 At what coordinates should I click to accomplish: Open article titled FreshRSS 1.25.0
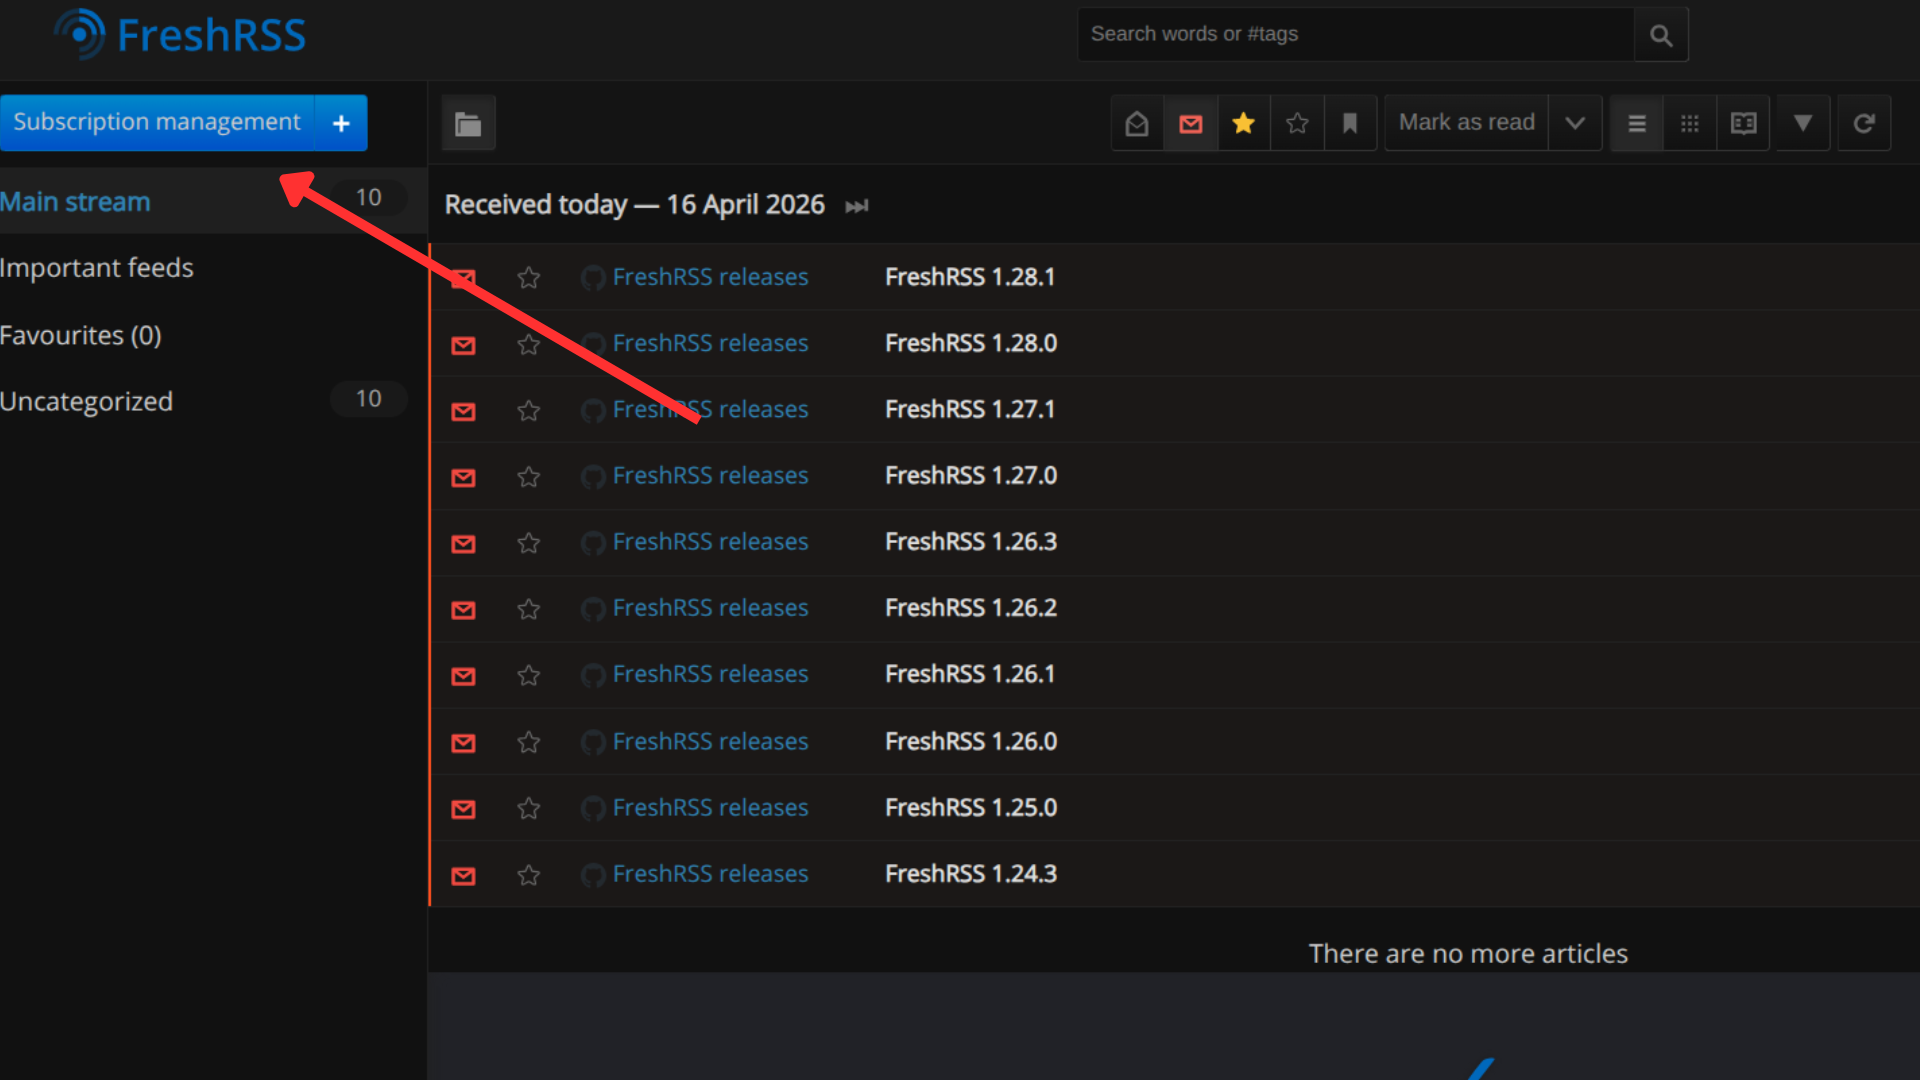coord(971,807)
